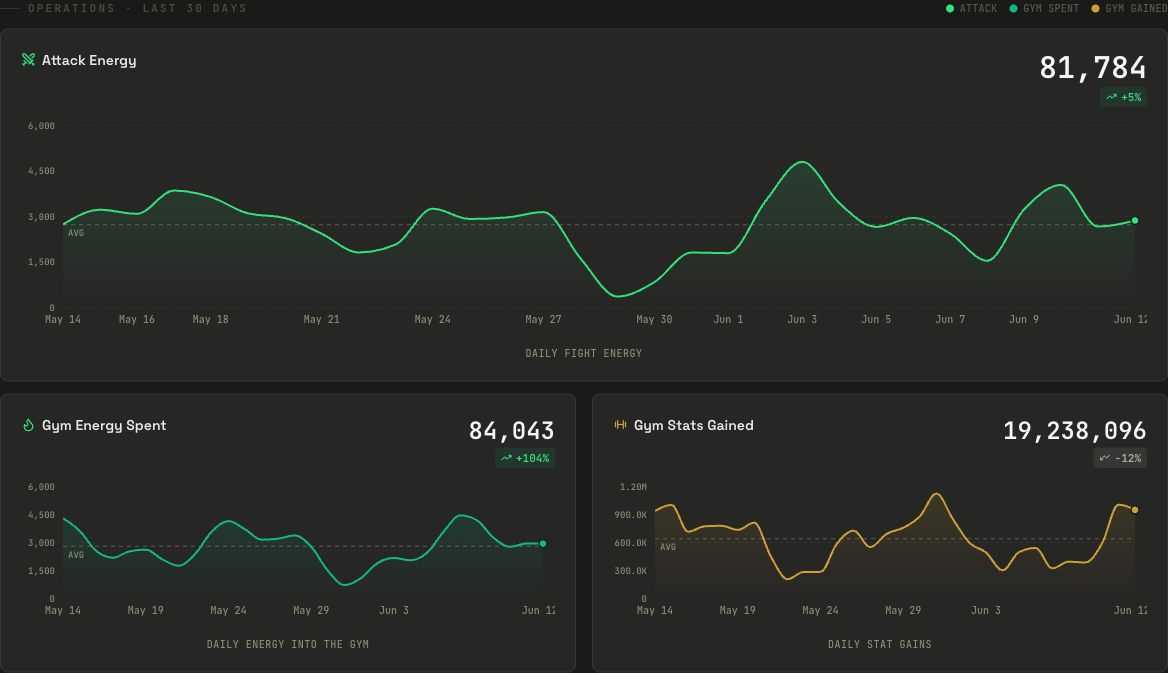Click the flame icon beside Gym Energy Spent
1168x673 pixels.
pyautogui.click(x=28, y=425)
